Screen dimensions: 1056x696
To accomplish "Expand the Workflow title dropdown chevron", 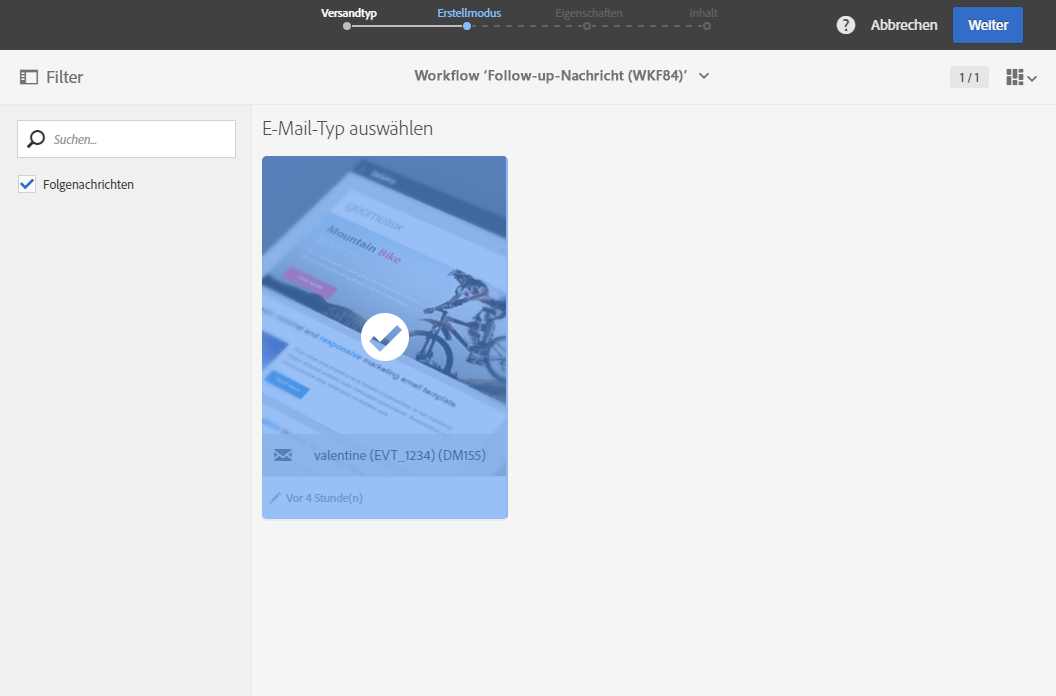I will [704, 75].
